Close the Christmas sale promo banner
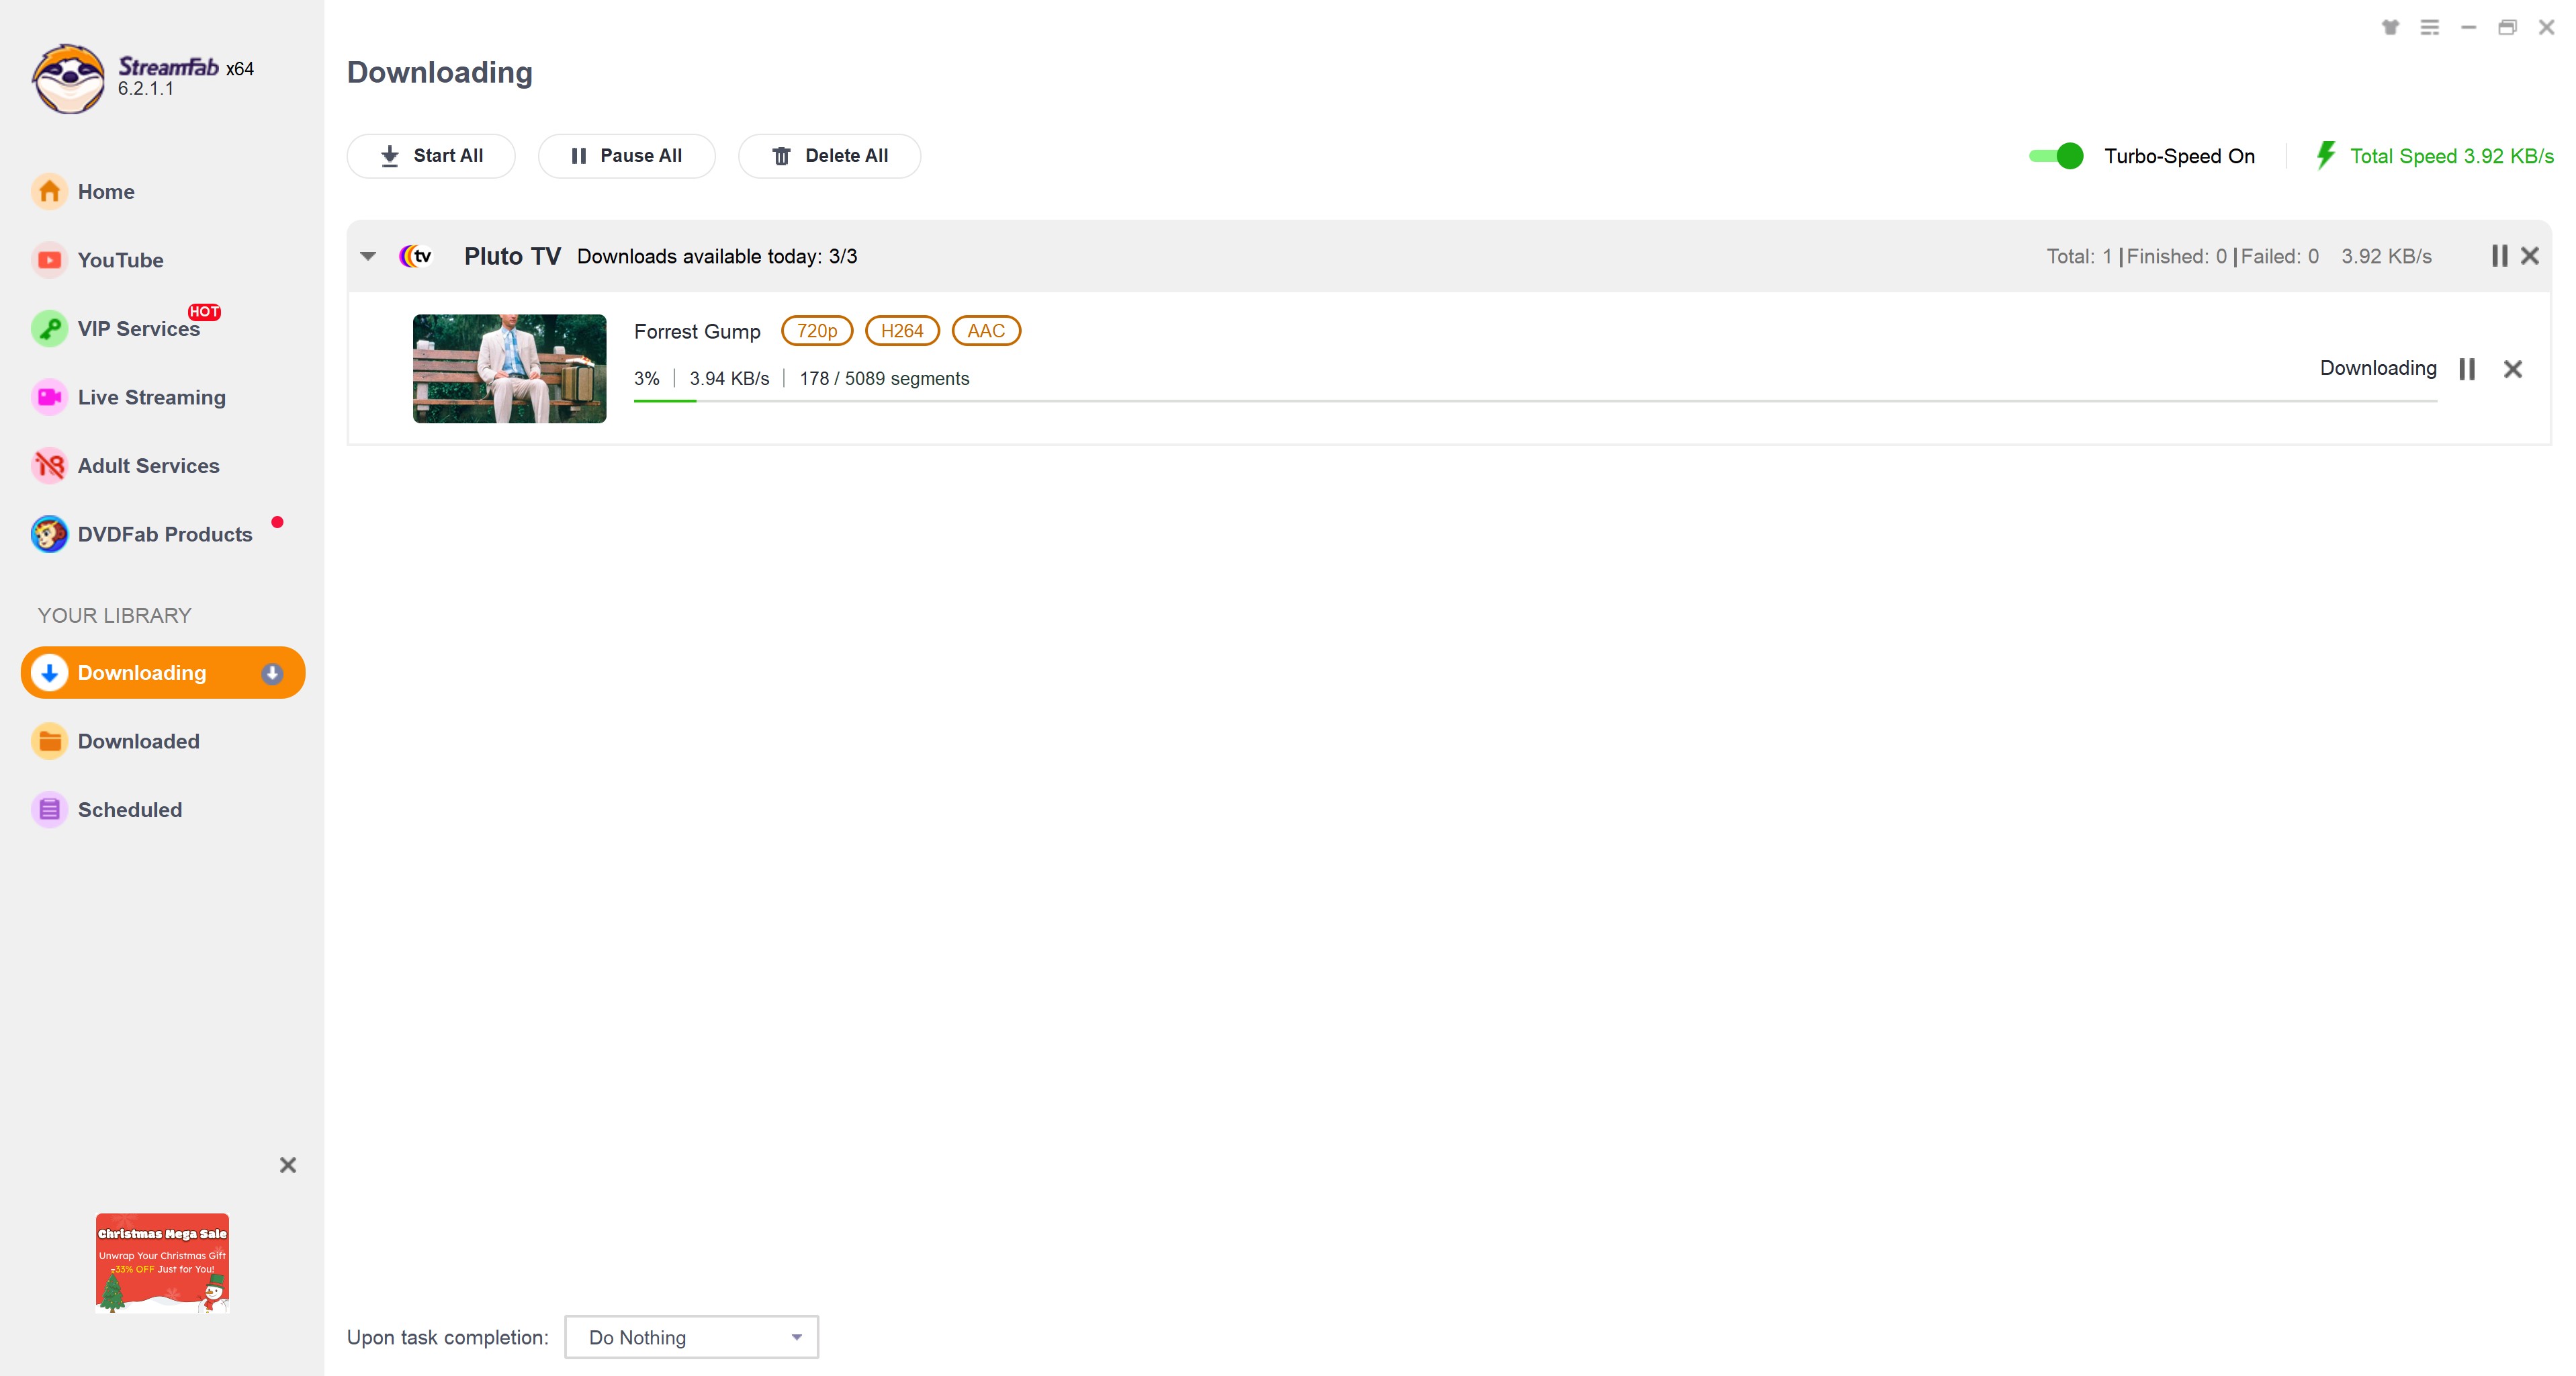The width and height of the screenshot is (2576, 1376). coord(288,1165)
